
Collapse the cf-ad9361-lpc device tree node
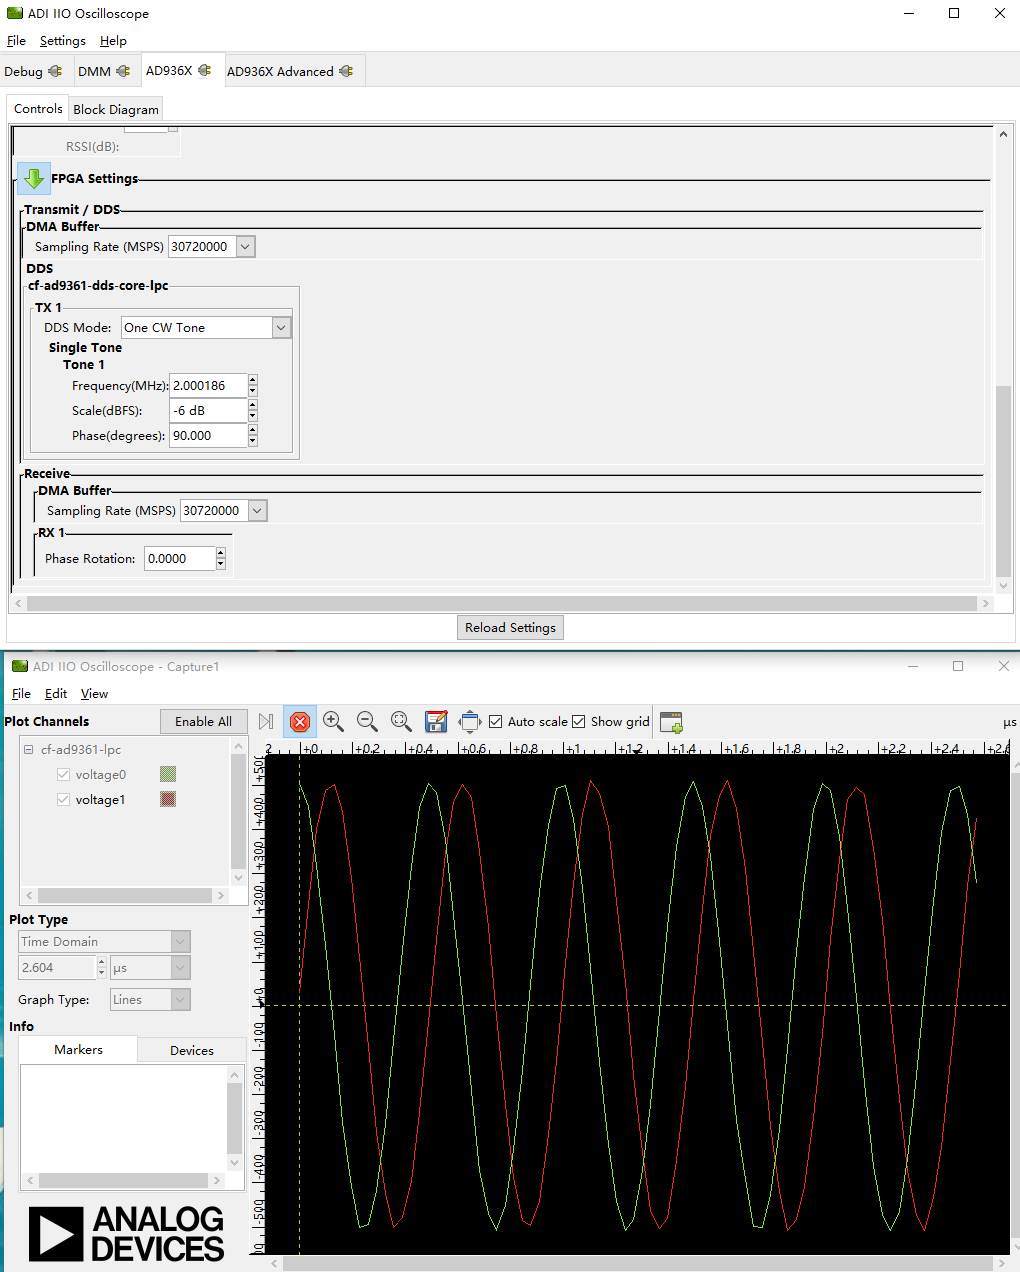click(x=29, y=749)
